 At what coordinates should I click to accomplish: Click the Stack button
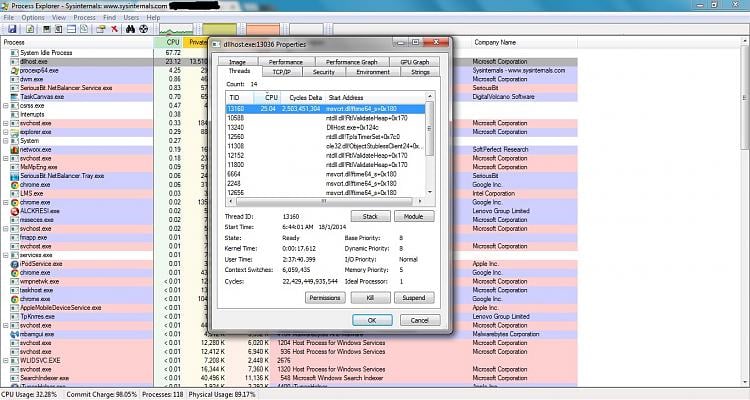pyautogui.click(x=370, y=216)
